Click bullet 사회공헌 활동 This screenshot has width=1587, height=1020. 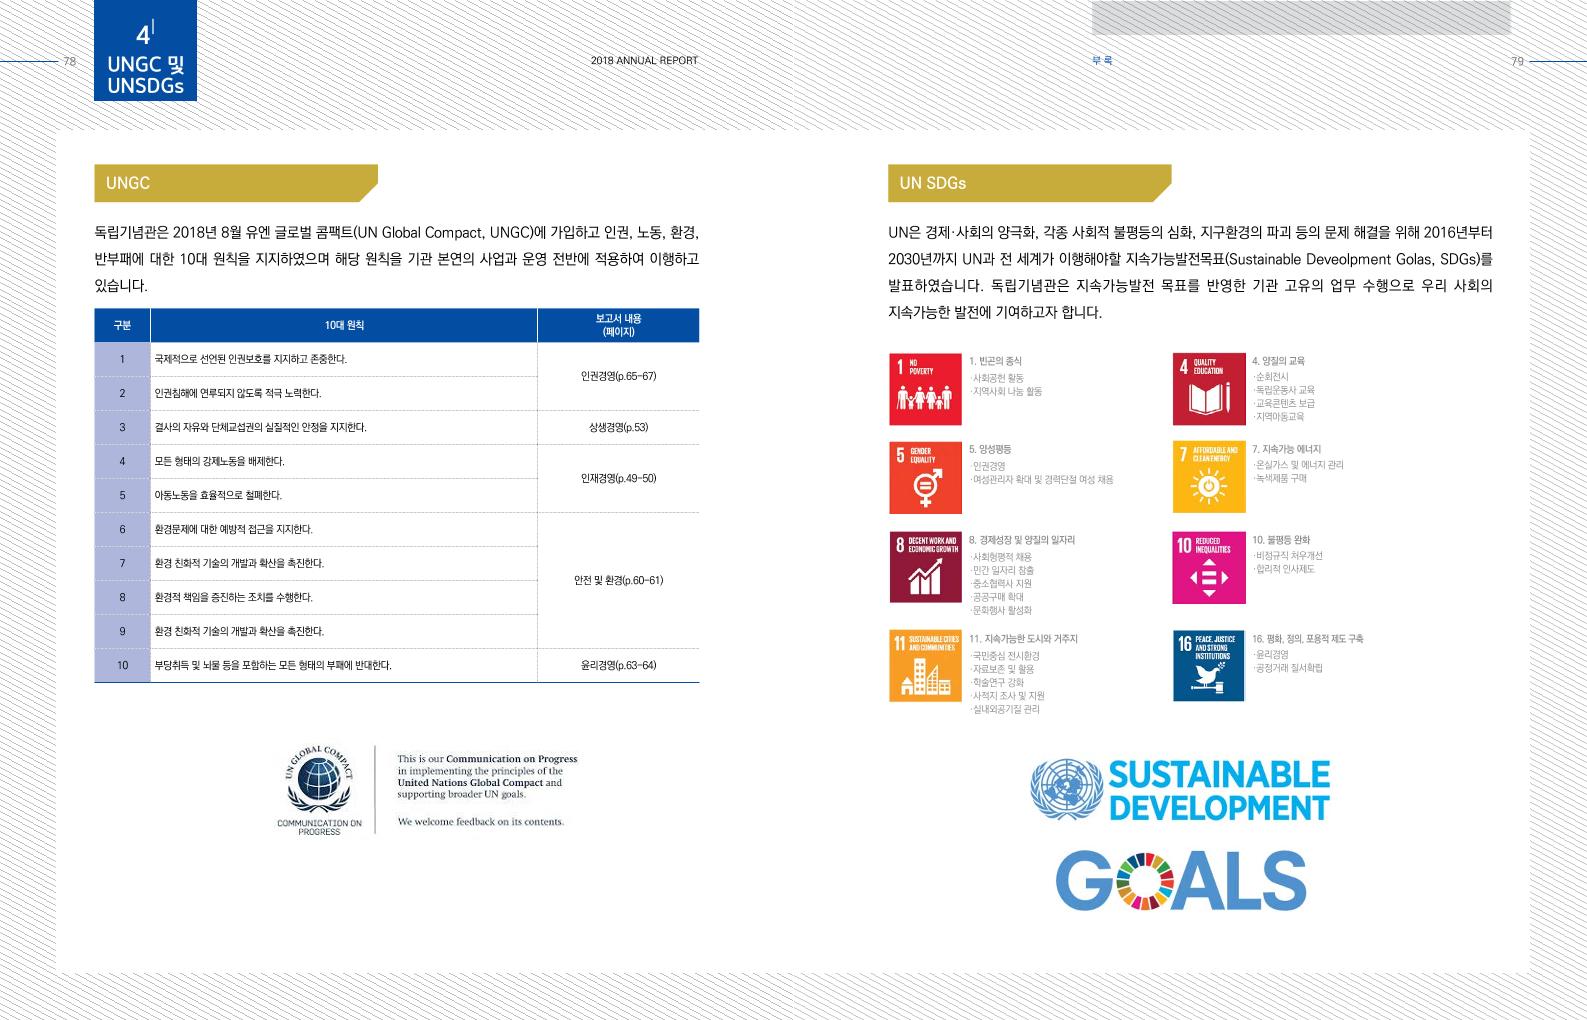coord(997,378)
